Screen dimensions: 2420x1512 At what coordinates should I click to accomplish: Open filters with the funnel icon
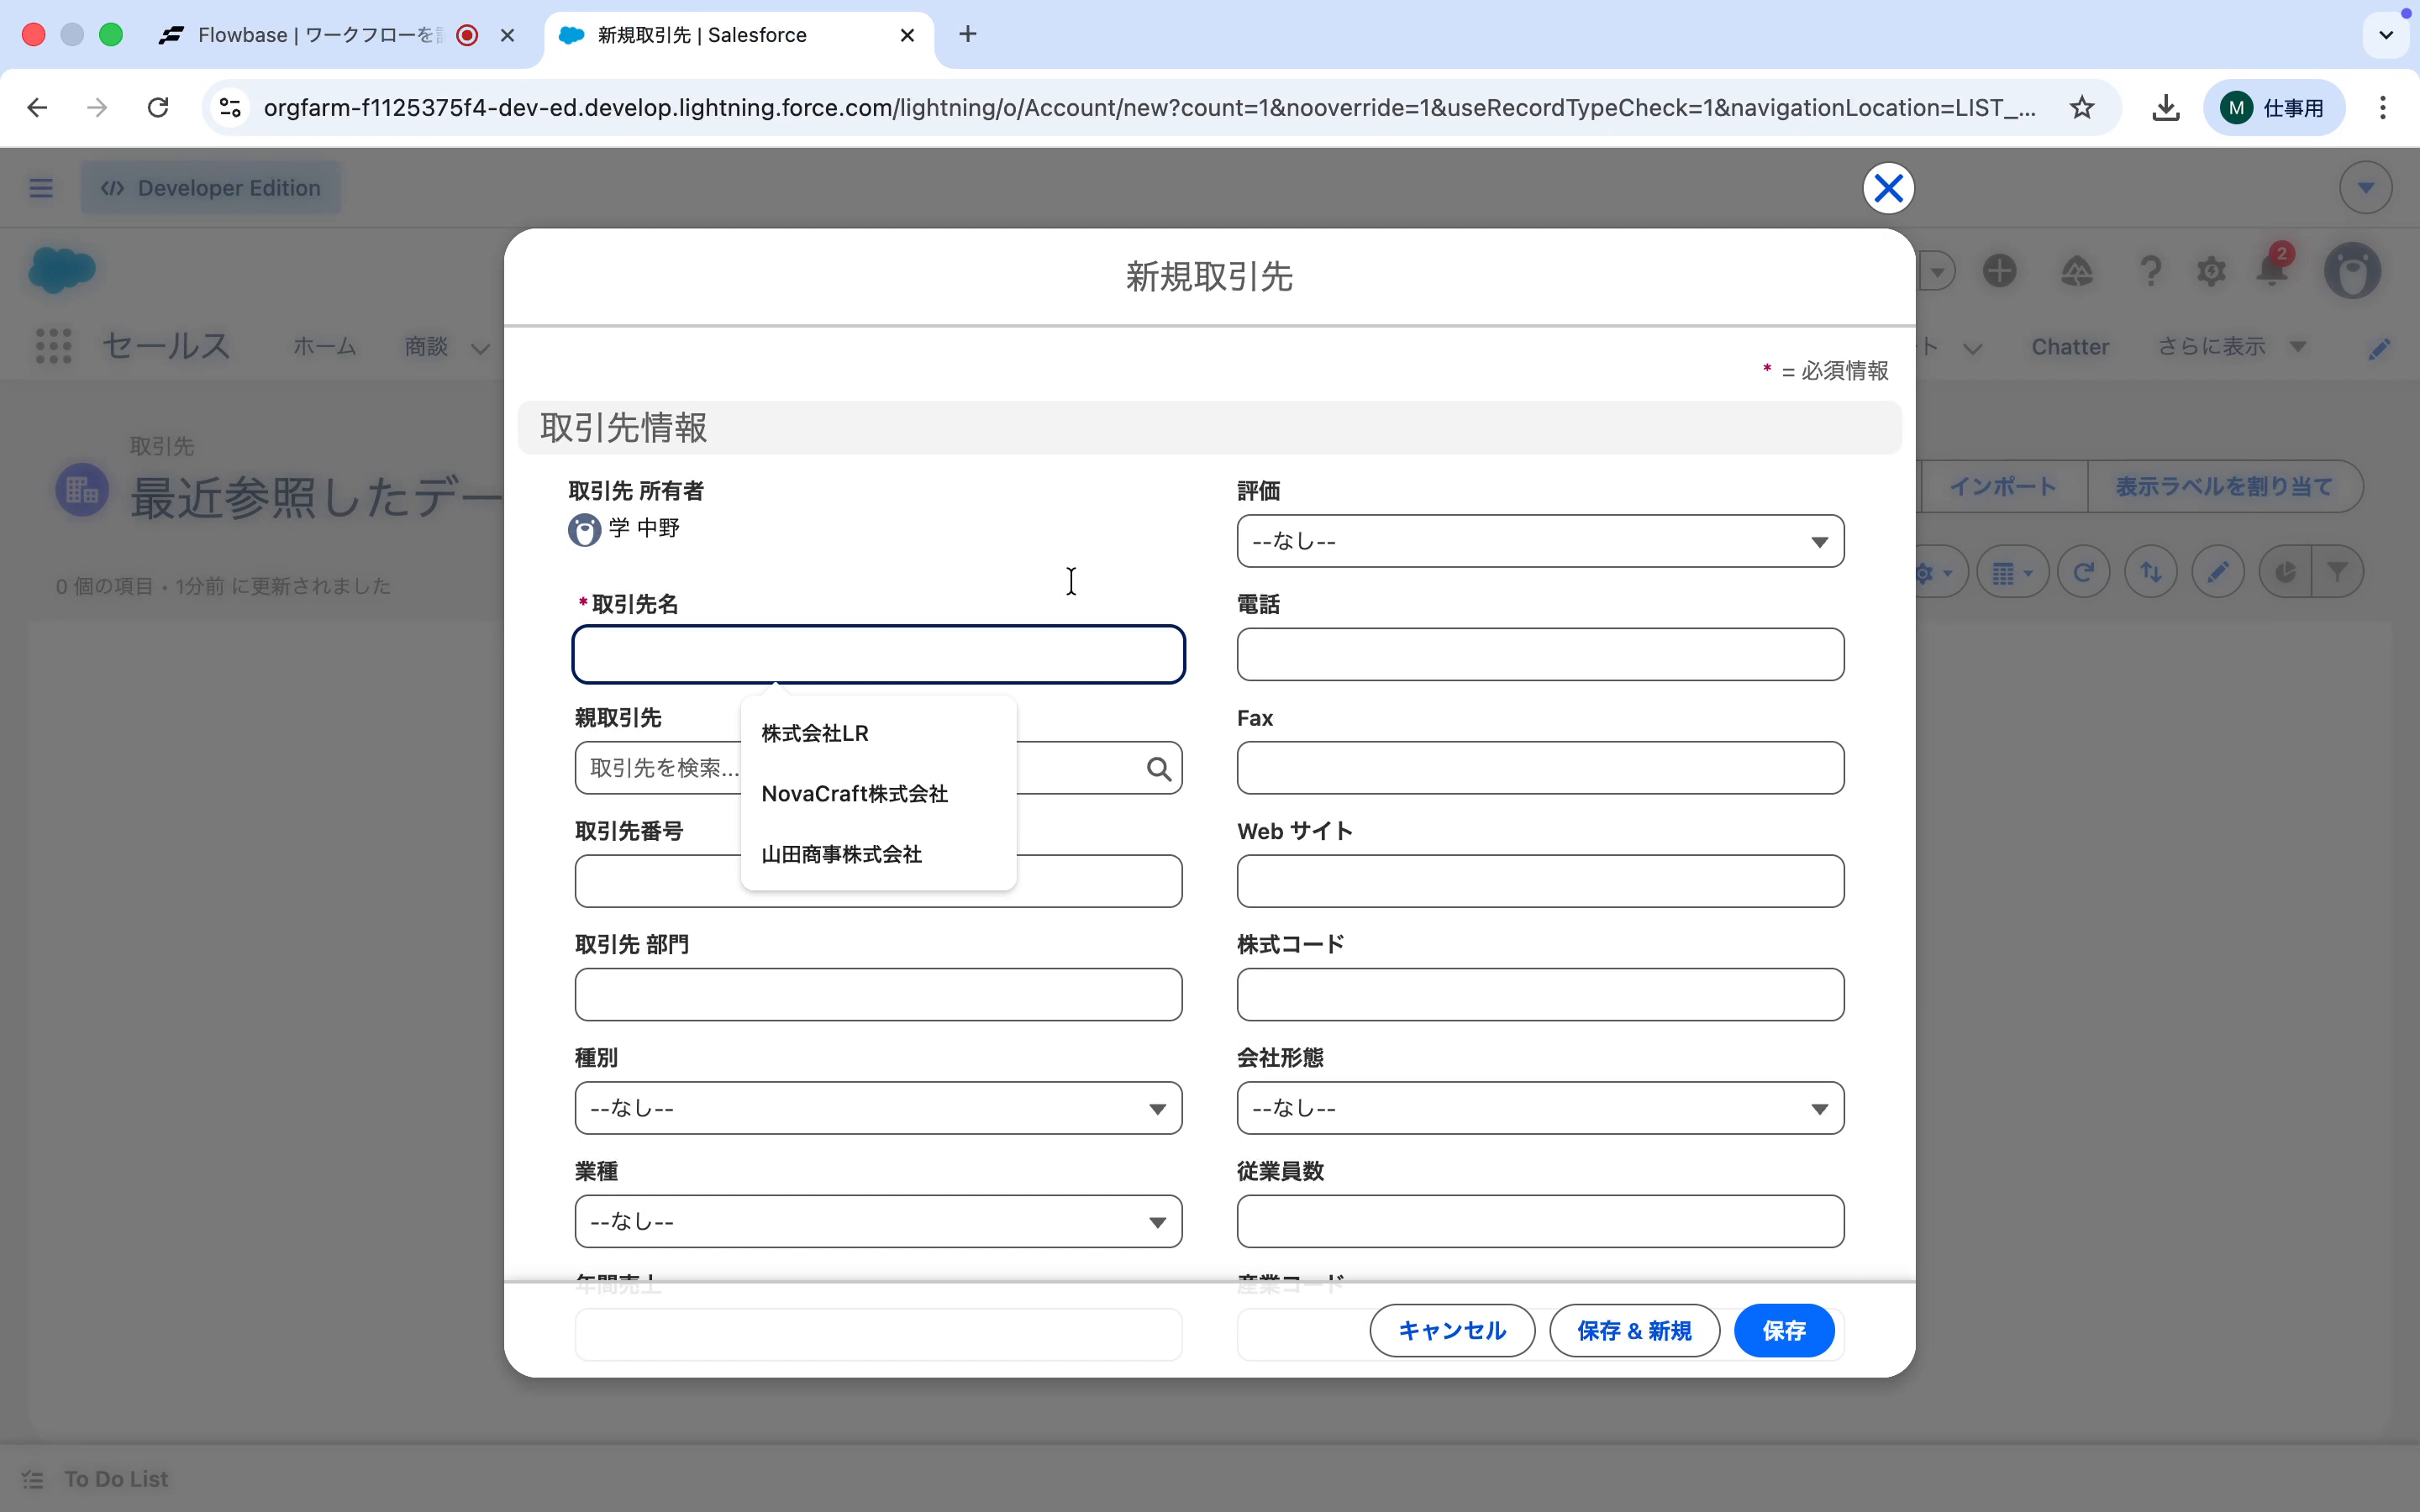(2339, 571)
